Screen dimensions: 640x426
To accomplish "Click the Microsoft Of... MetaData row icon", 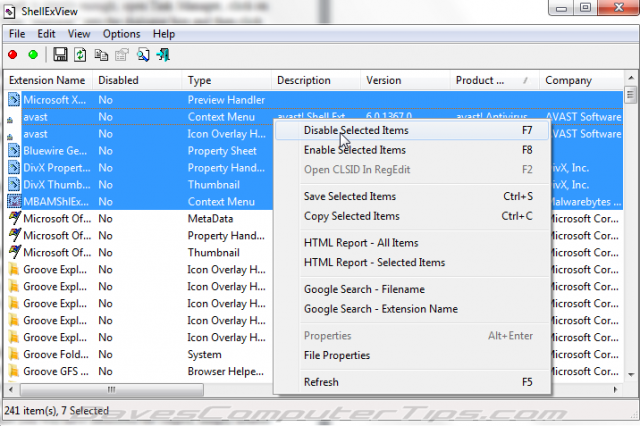I will pyautogui.click(x=15, y=218).
